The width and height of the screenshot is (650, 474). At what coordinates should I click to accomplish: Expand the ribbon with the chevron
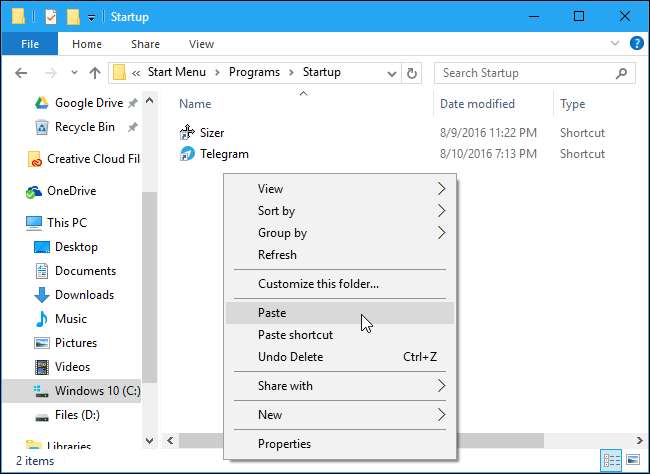[614, 44]
